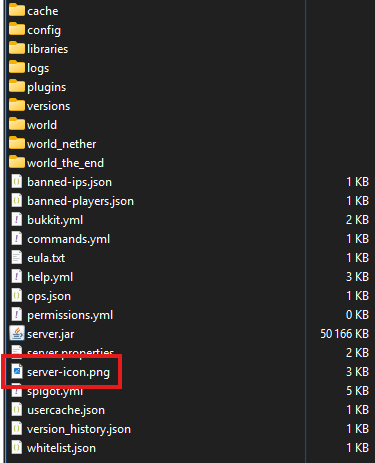The height and width of the screenshot is (463, 375).
Task: Select the 'plugins' folder name
Action: 47,87
